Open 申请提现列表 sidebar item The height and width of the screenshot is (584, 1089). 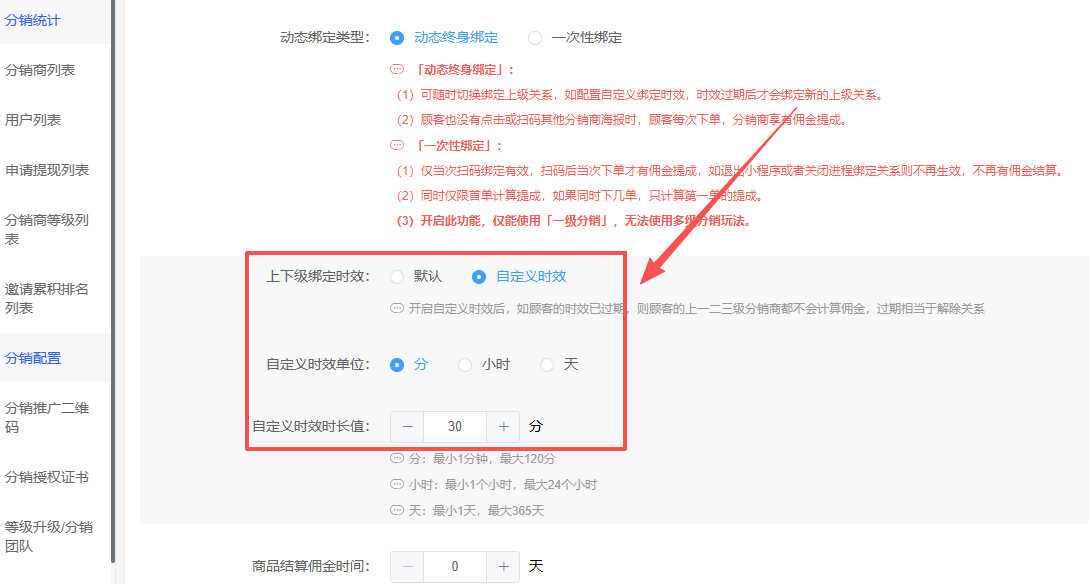pos(47,170)
